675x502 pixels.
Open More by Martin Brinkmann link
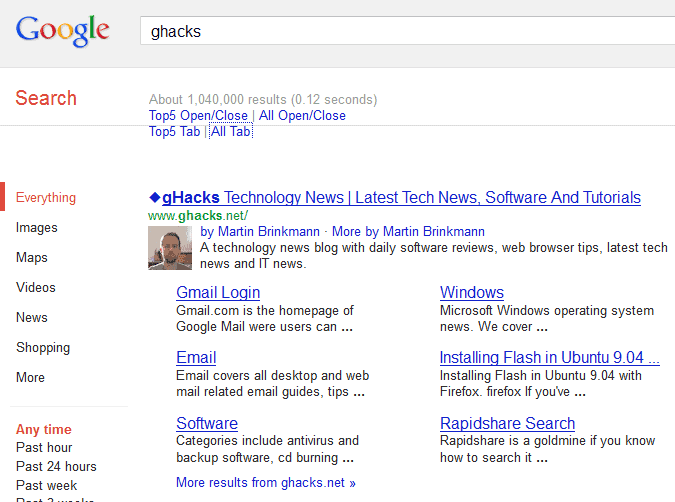(x=408, y=232)
